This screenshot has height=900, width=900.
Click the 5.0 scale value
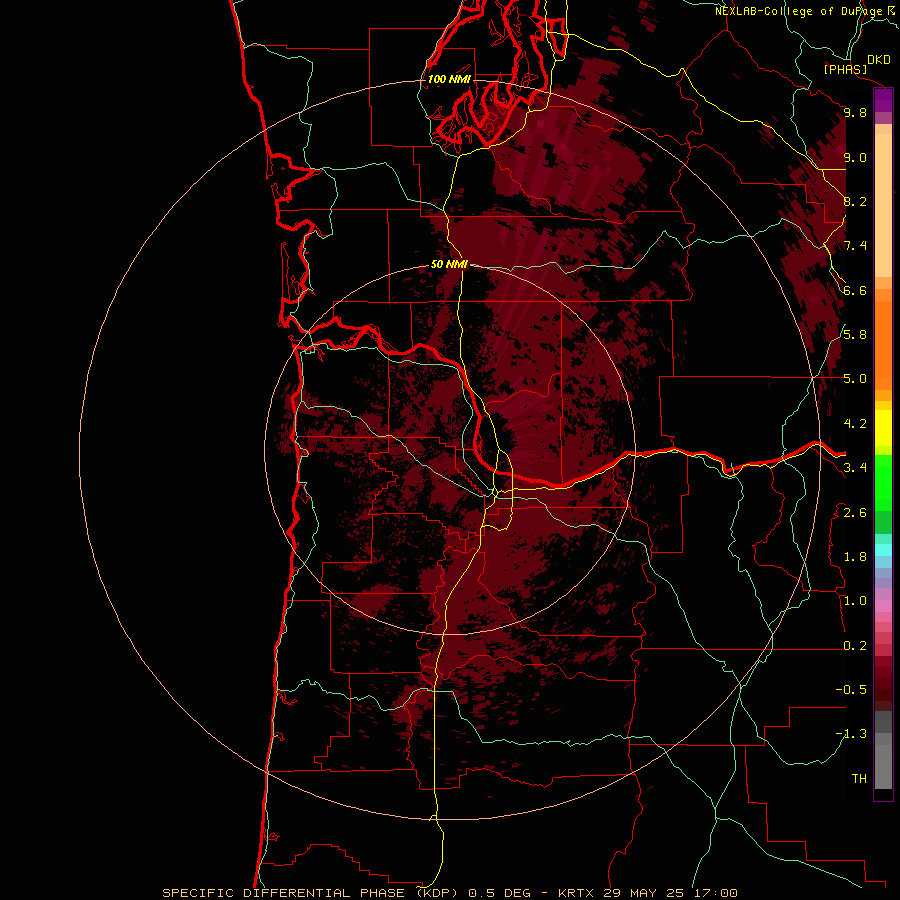[855, 379]
